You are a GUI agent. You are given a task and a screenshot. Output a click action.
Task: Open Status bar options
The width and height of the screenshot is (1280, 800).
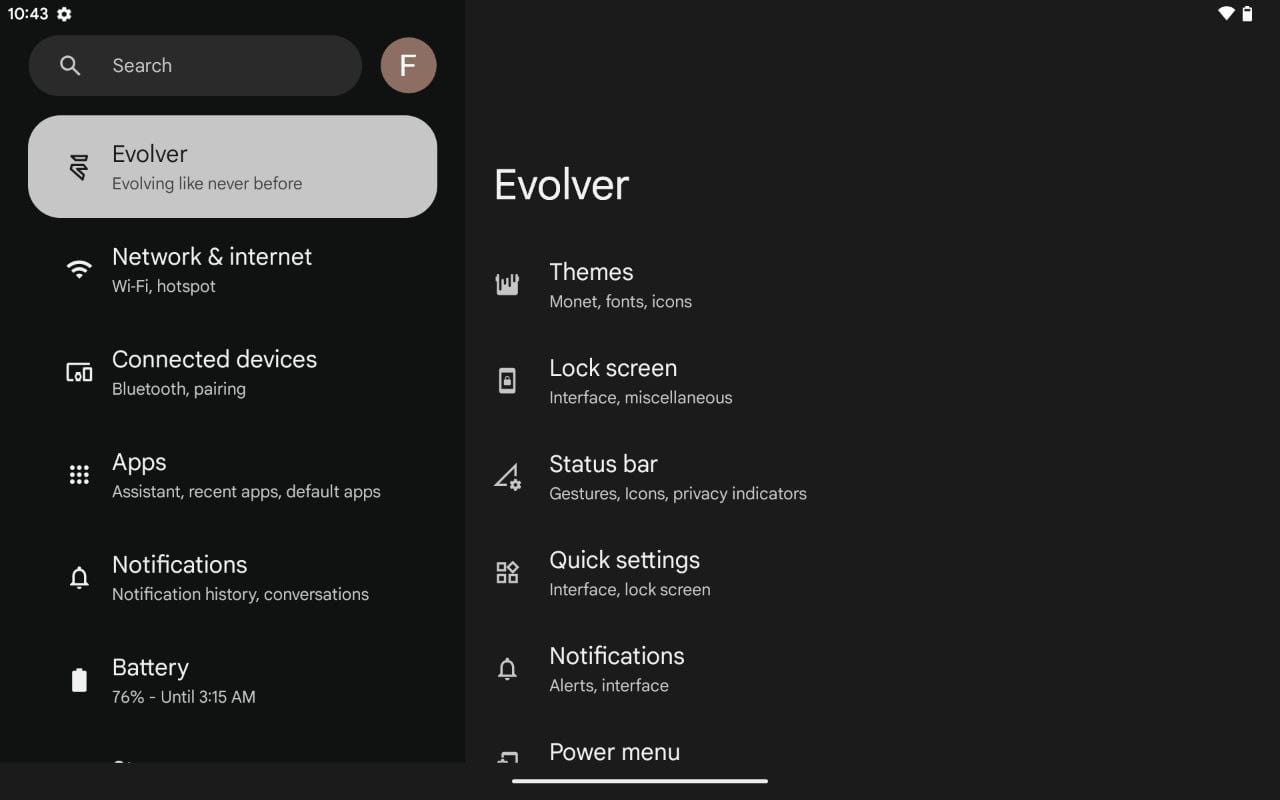(872, 477)
